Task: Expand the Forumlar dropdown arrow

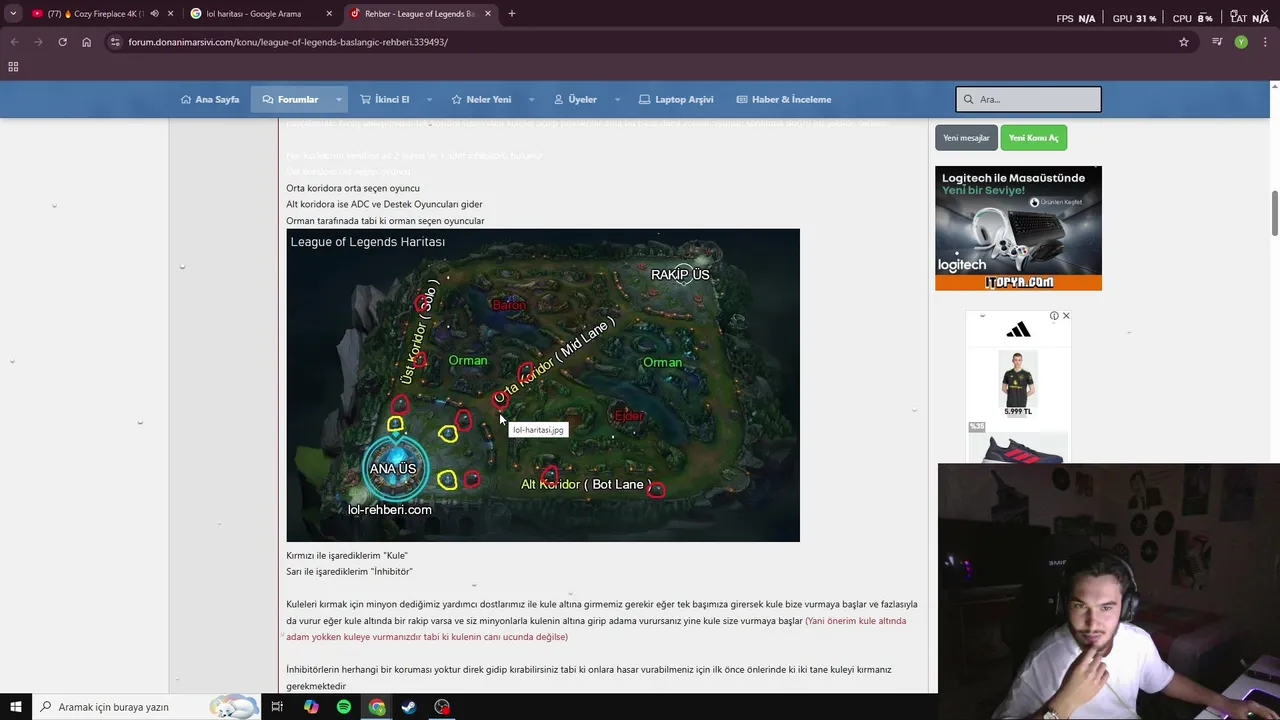Action: [338, 99]
